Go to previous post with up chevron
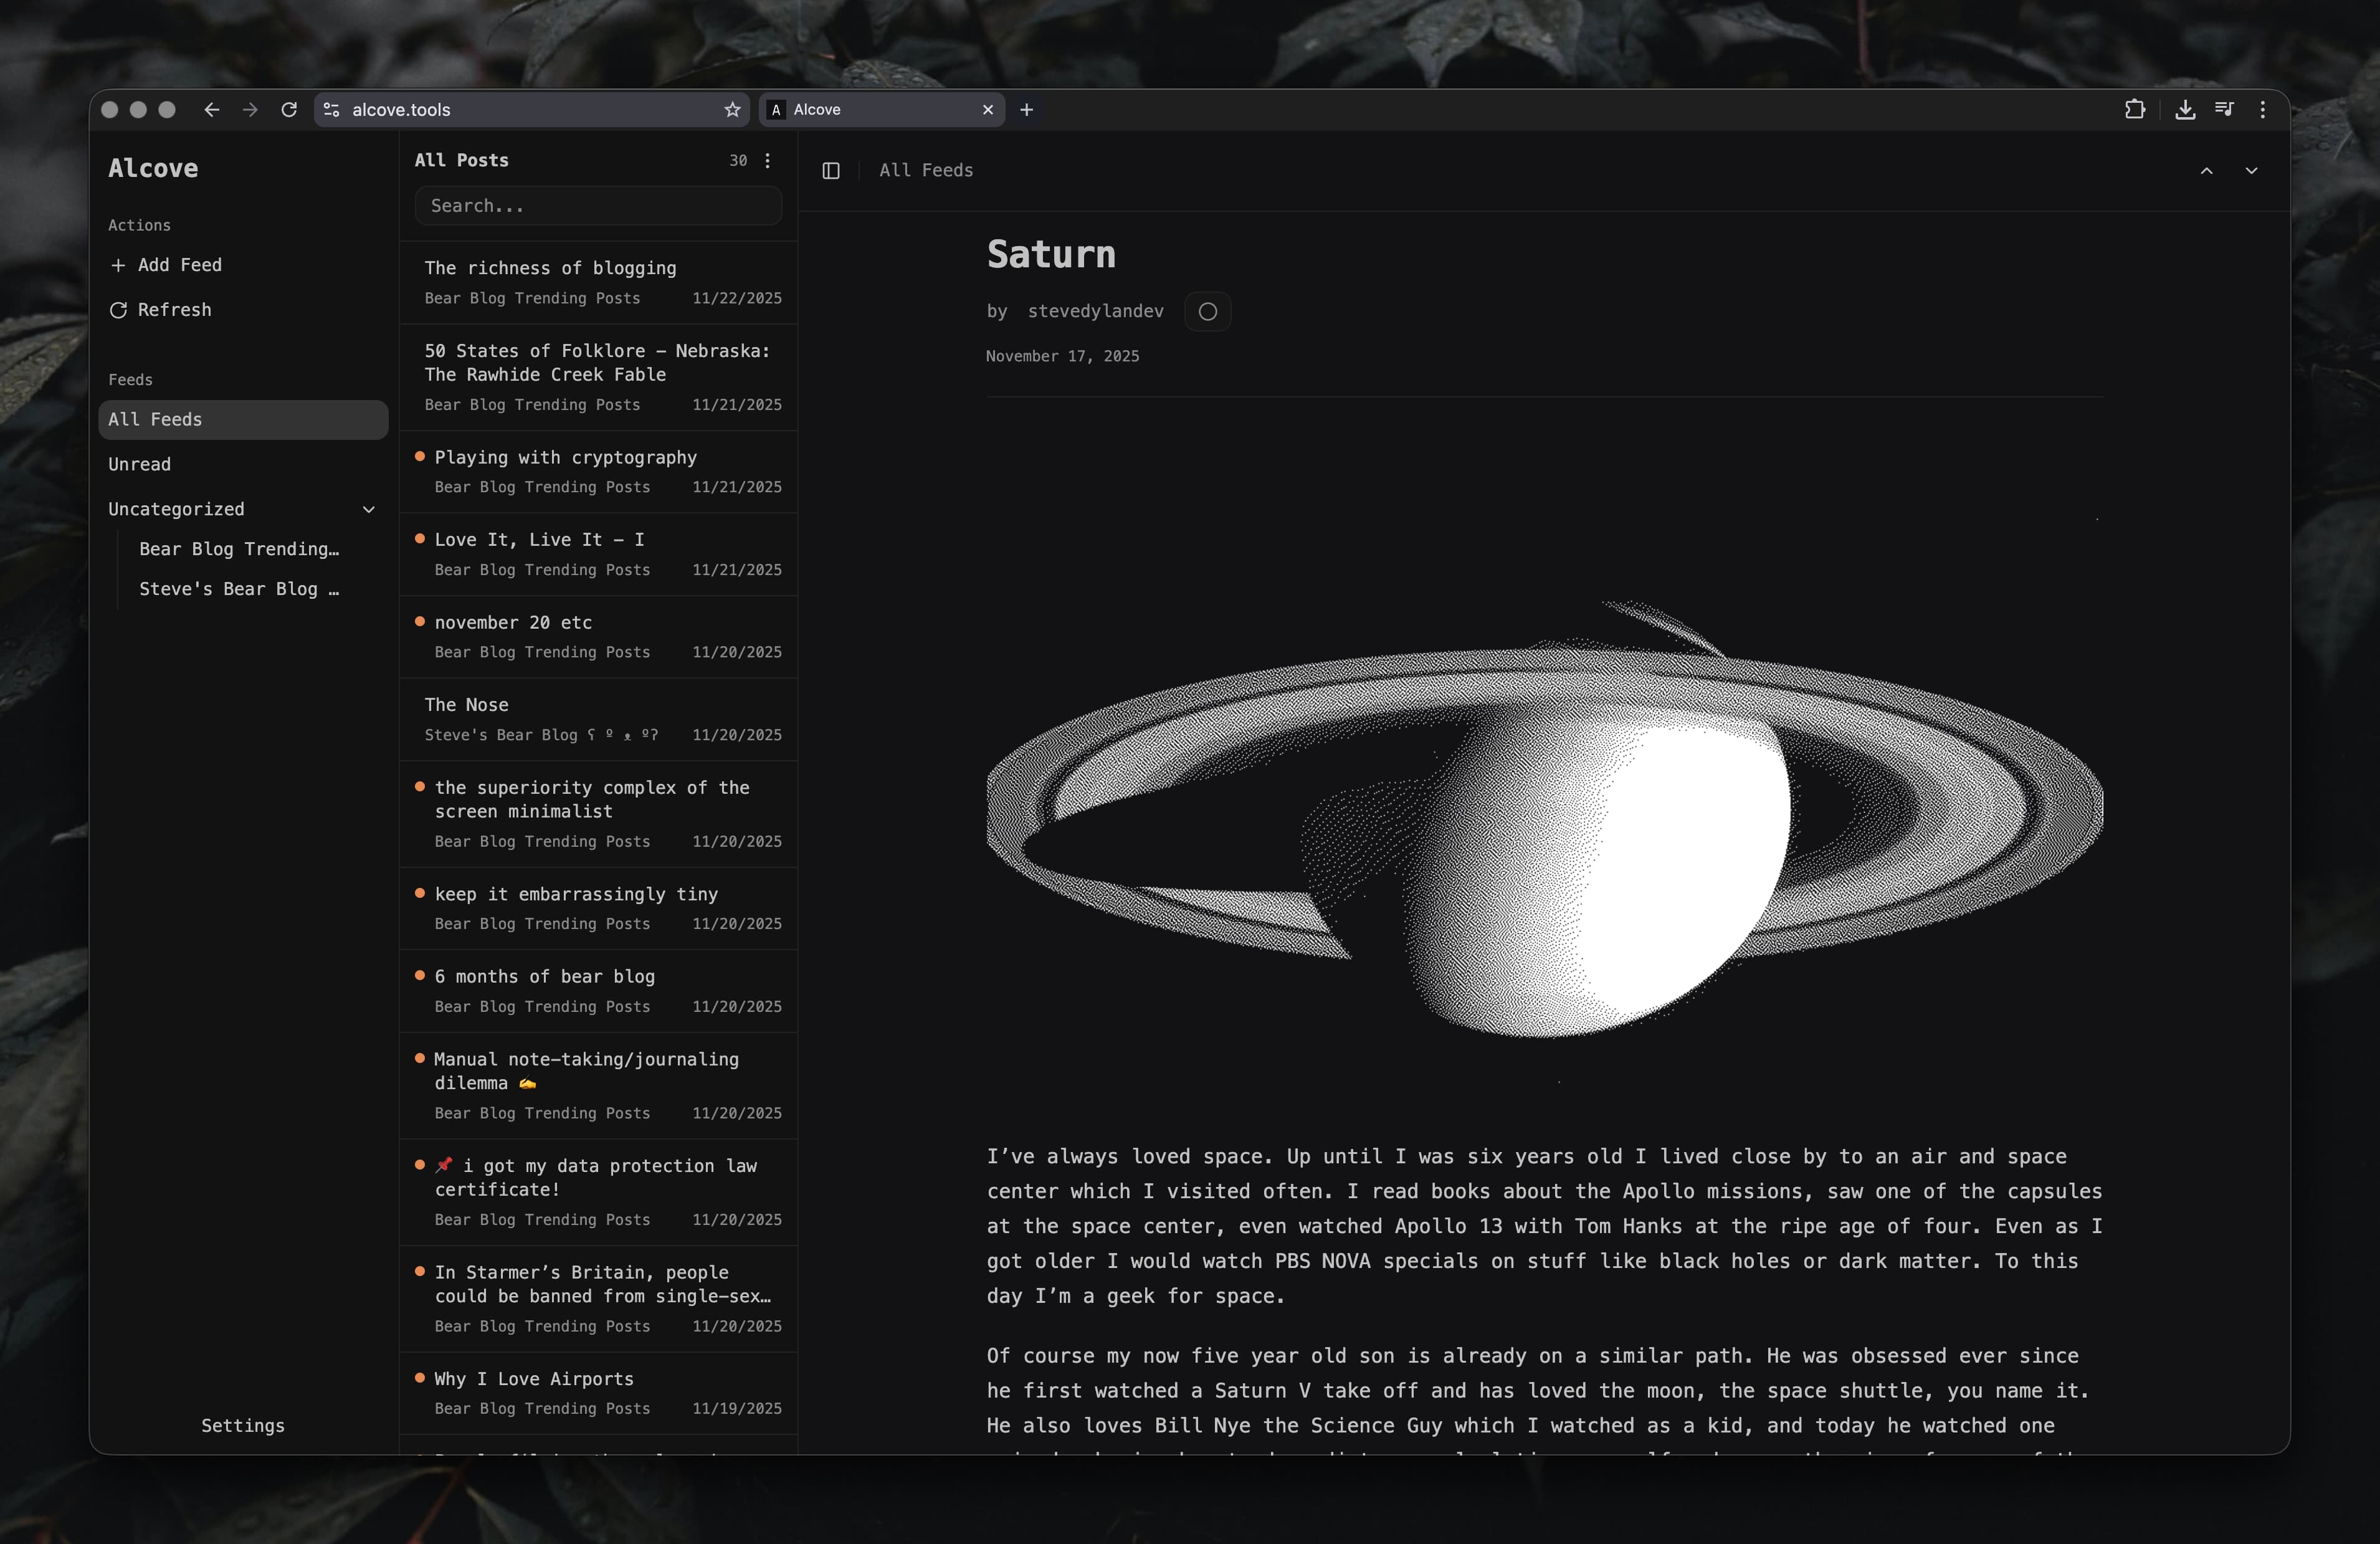Viewport: 2380px width, 1544px height. [x=2206, y=171]
